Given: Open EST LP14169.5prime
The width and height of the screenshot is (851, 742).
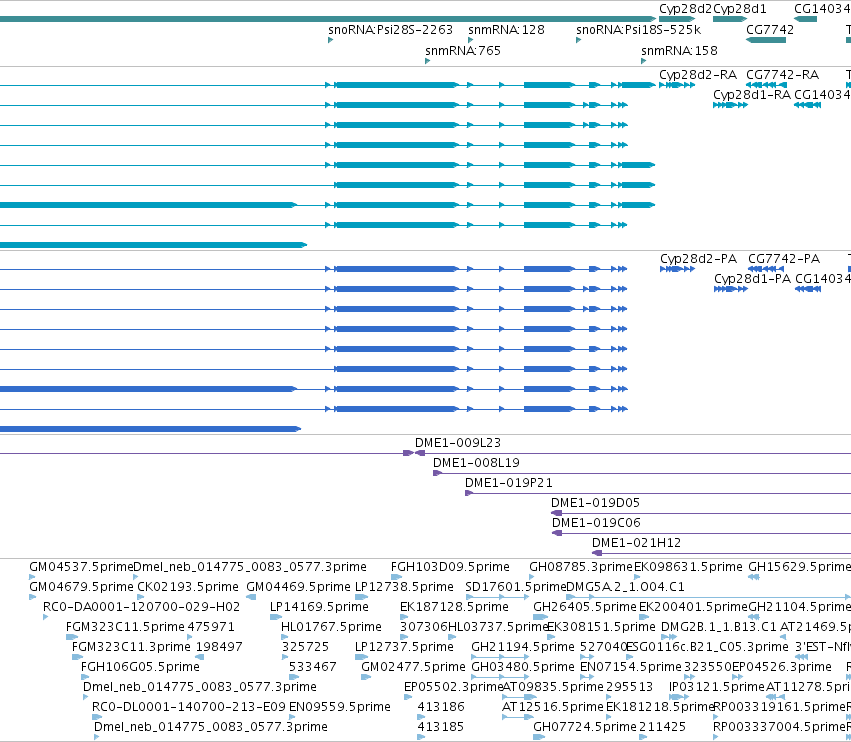Looking at the screenshot, I should point(319,607).
